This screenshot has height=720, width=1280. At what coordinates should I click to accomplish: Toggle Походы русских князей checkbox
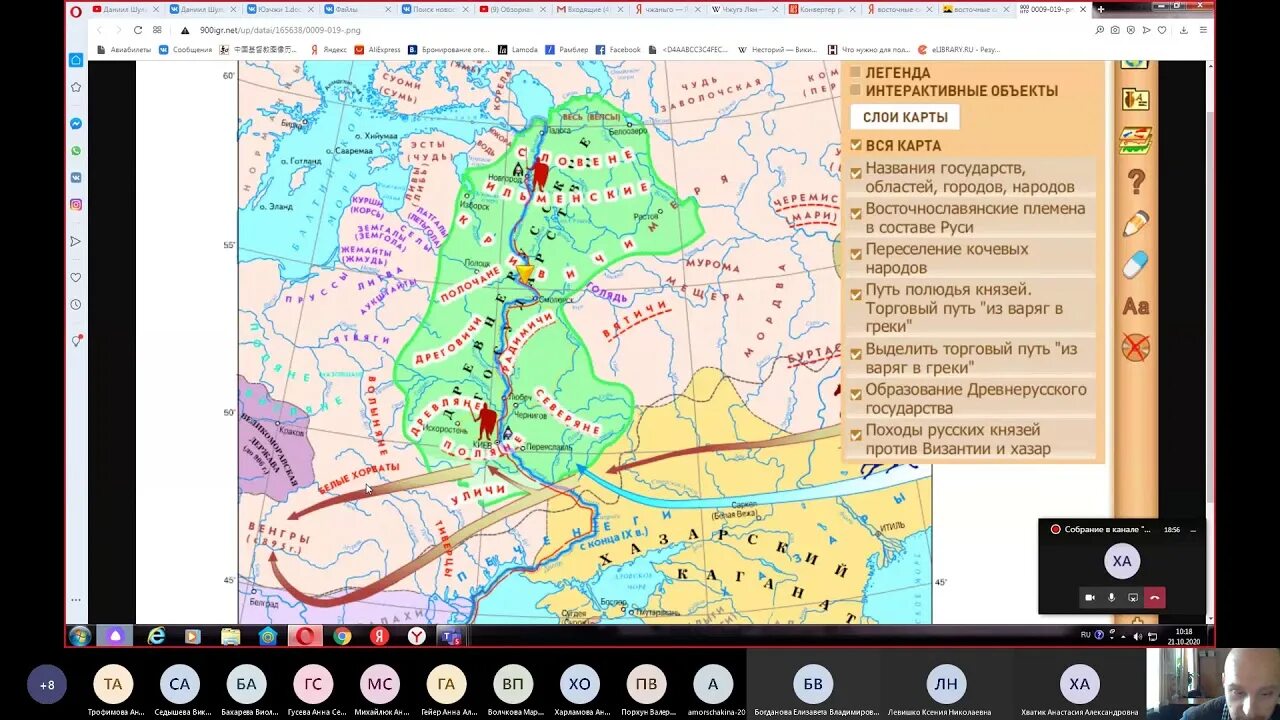(856, 434)
